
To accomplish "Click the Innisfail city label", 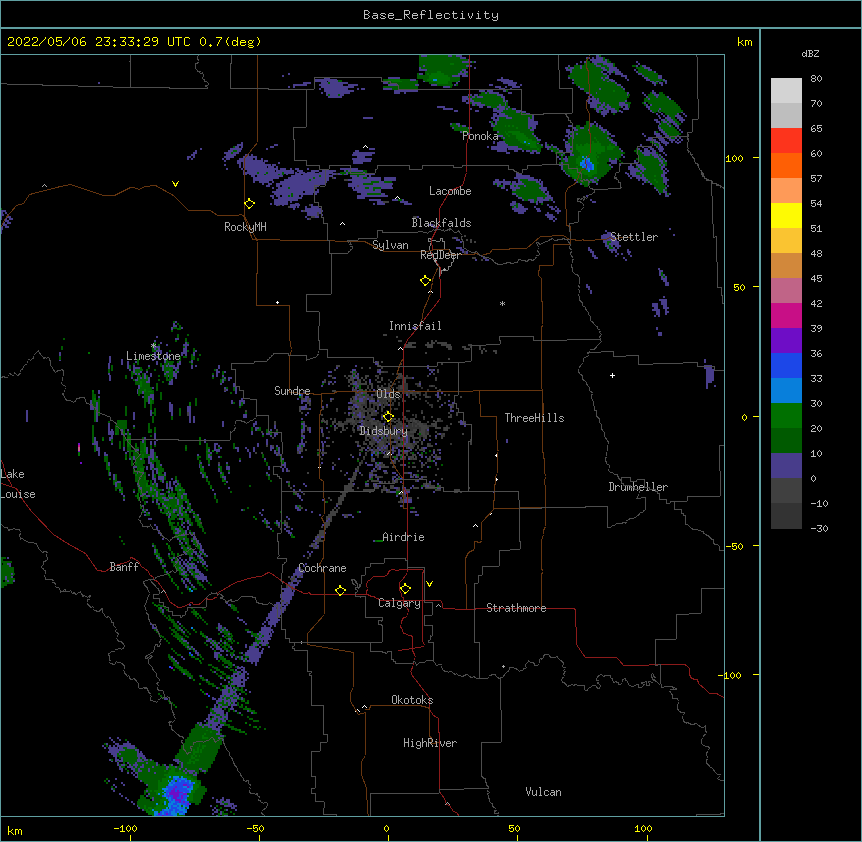I will (415, 326).
